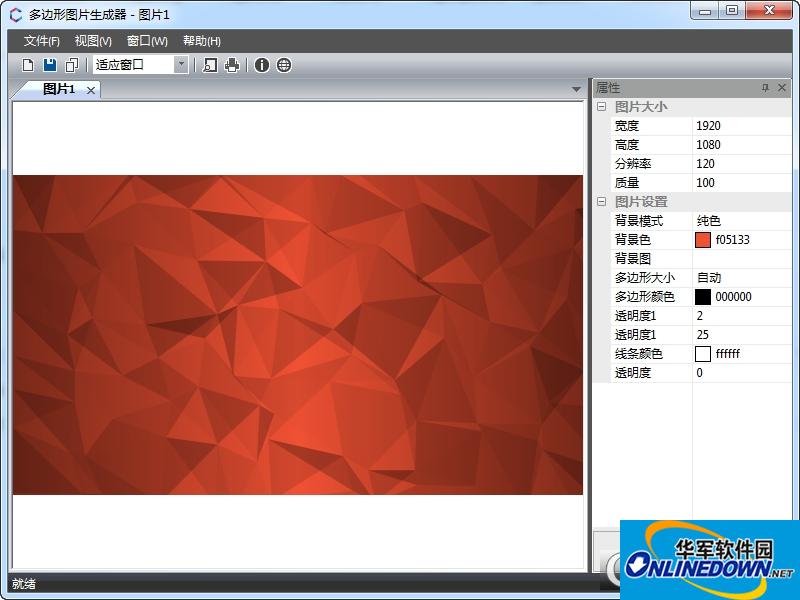This screenshot has width=800, height=600.
Task: Click the 就绪 status bar text
Action: click(24, 584)
